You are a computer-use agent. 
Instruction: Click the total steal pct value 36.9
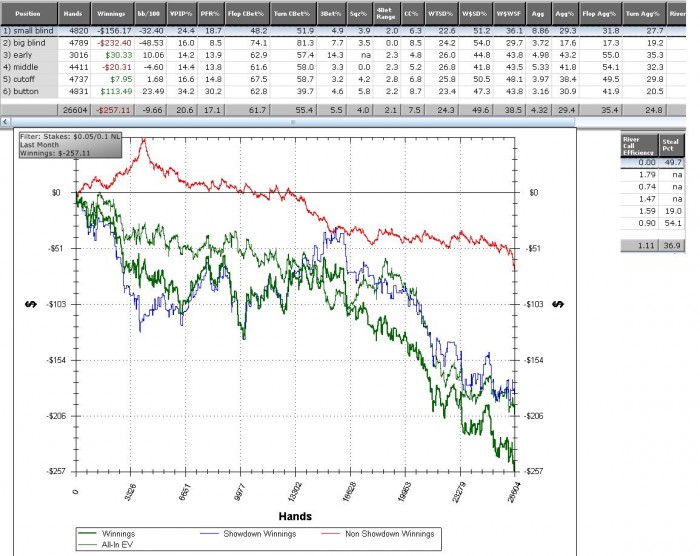pyautogui.click(x=673, y=245)
